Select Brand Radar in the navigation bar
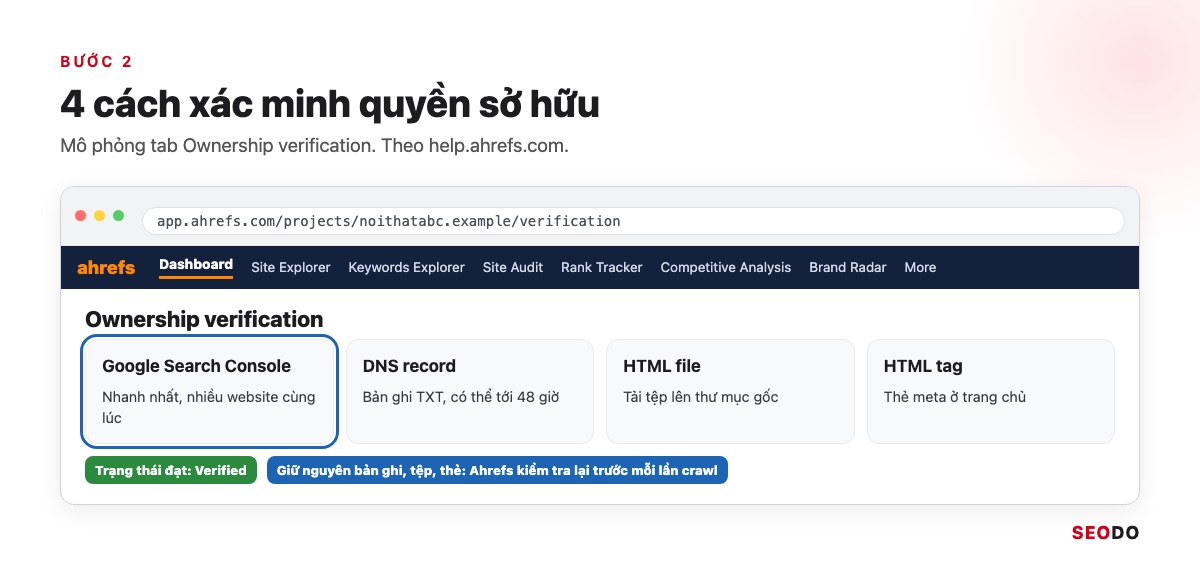 848,267
